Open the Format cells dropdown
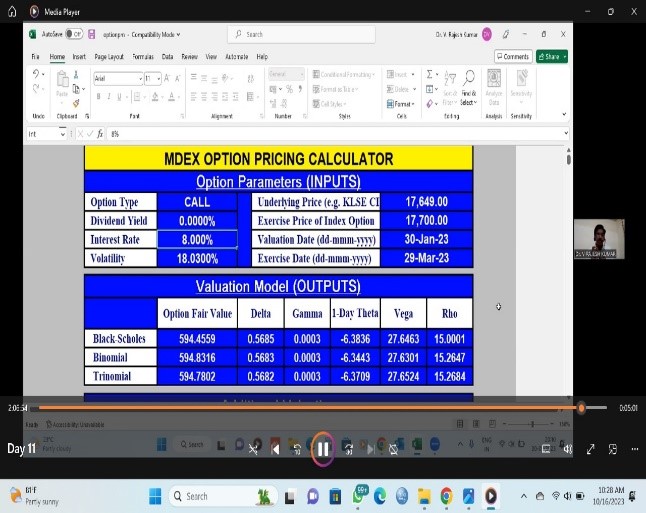This screenshot has height=513, width=646. pos(401,104)
